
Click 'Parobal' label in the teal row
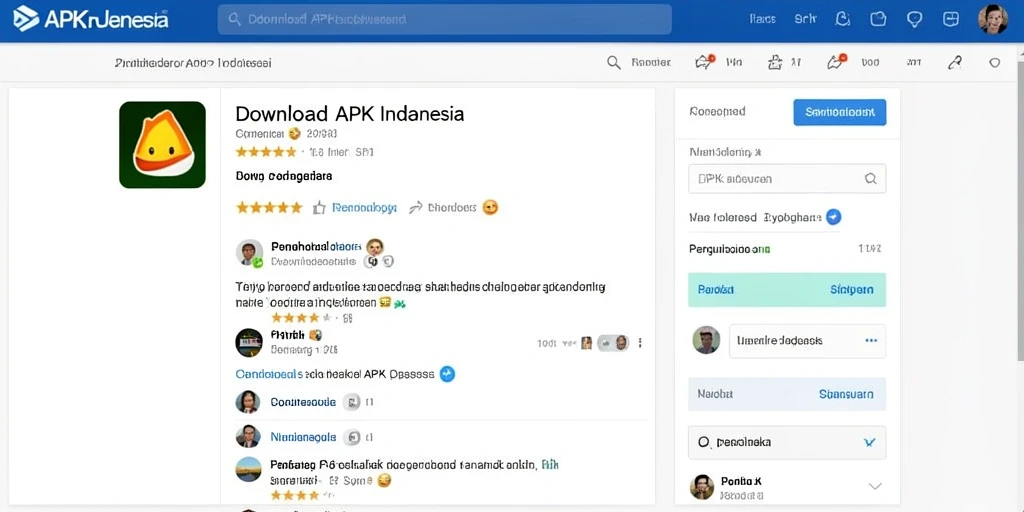click(716, 289)
